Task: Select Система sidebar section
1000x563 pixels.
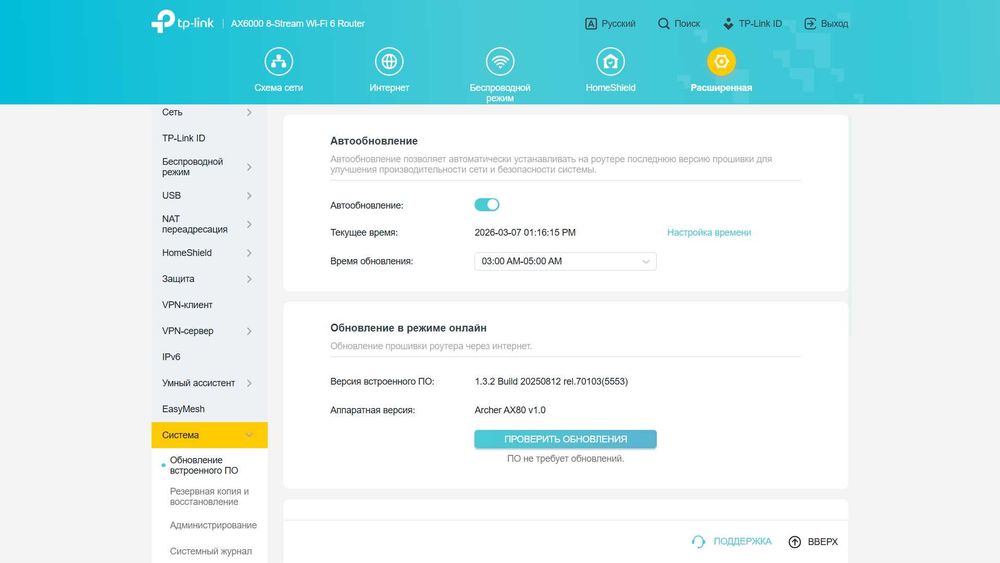Action: click(x=209, y=435)
